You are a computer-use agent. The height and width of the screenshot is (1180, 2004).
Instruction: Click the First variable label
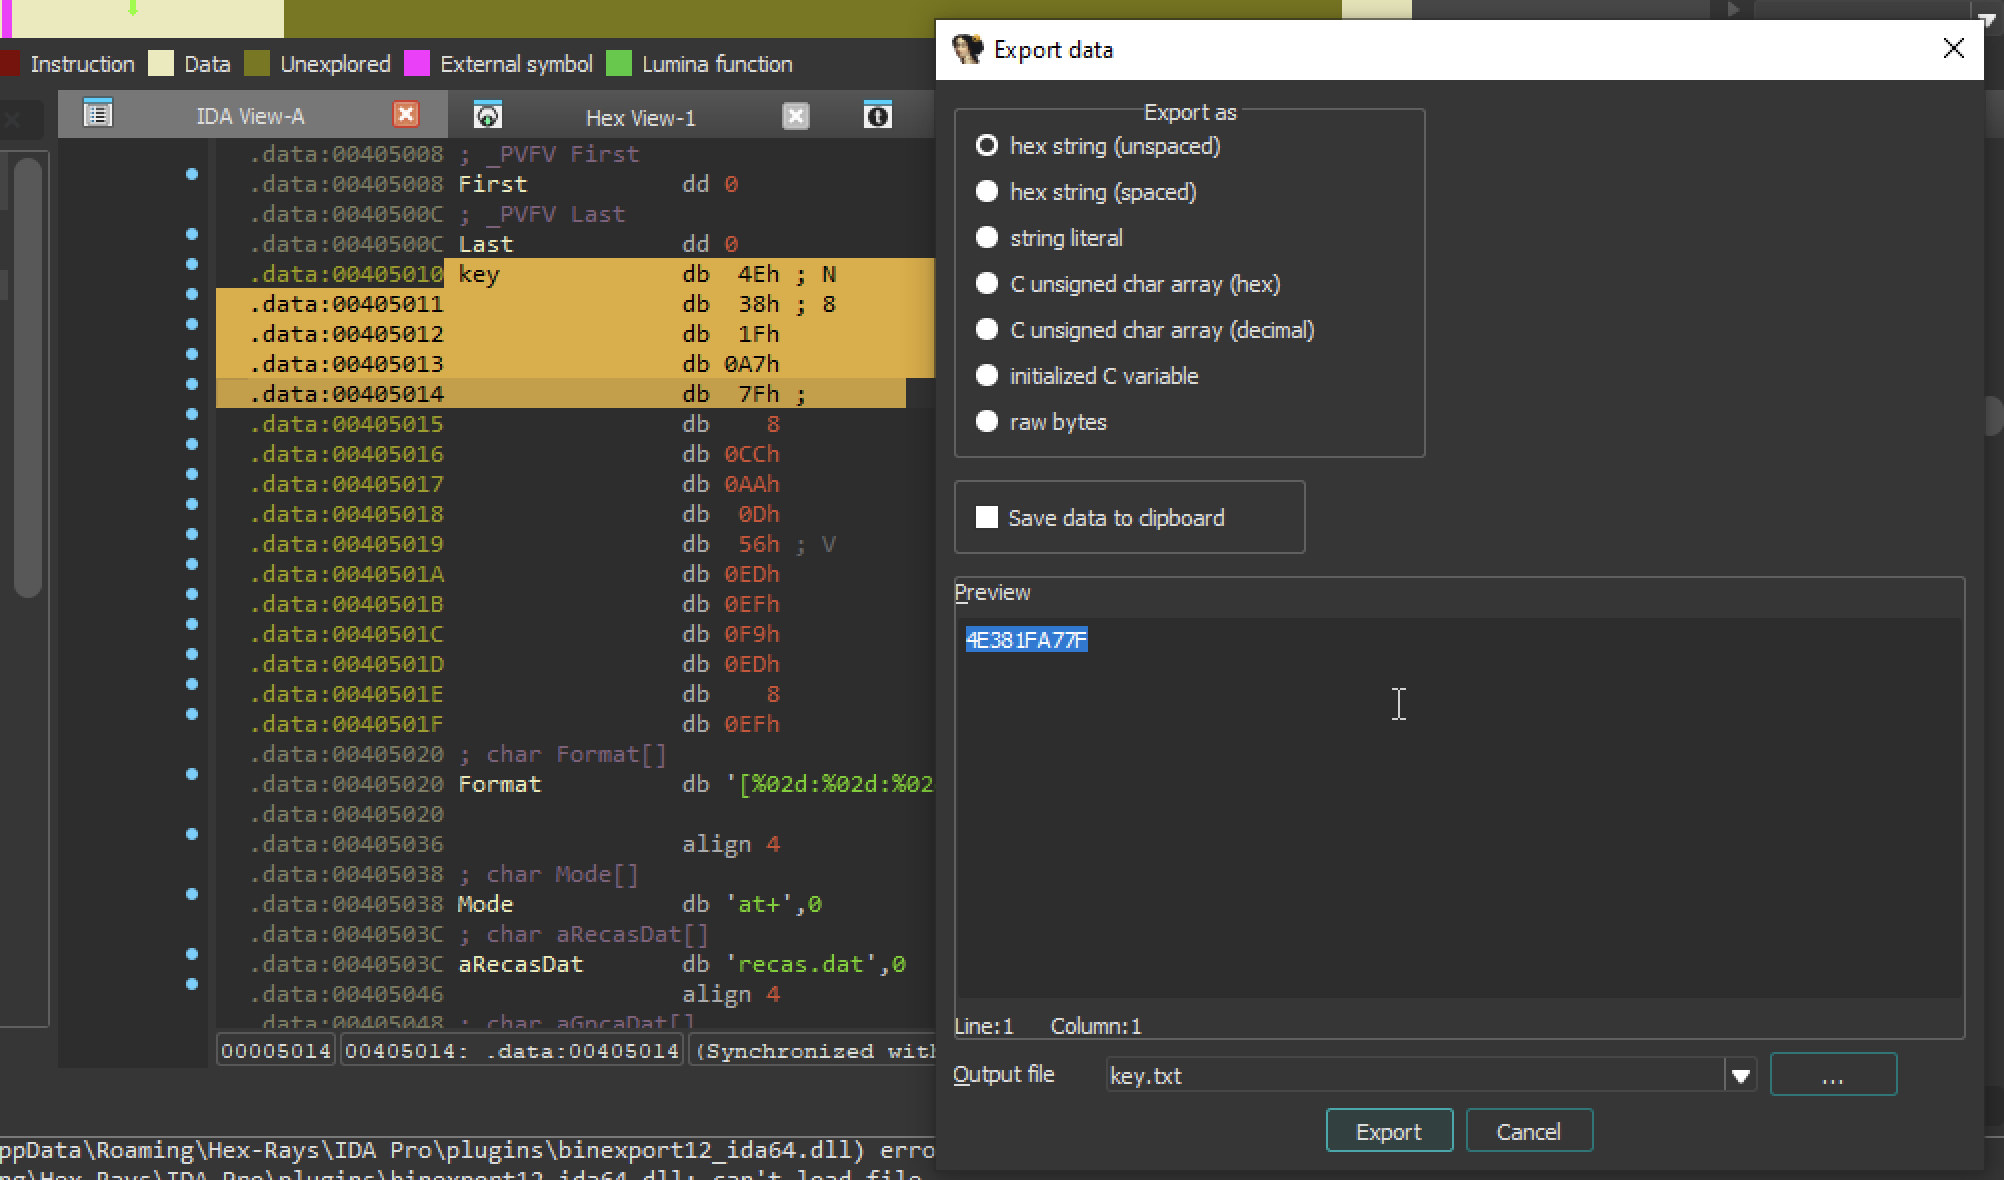[x=493, y=184]
